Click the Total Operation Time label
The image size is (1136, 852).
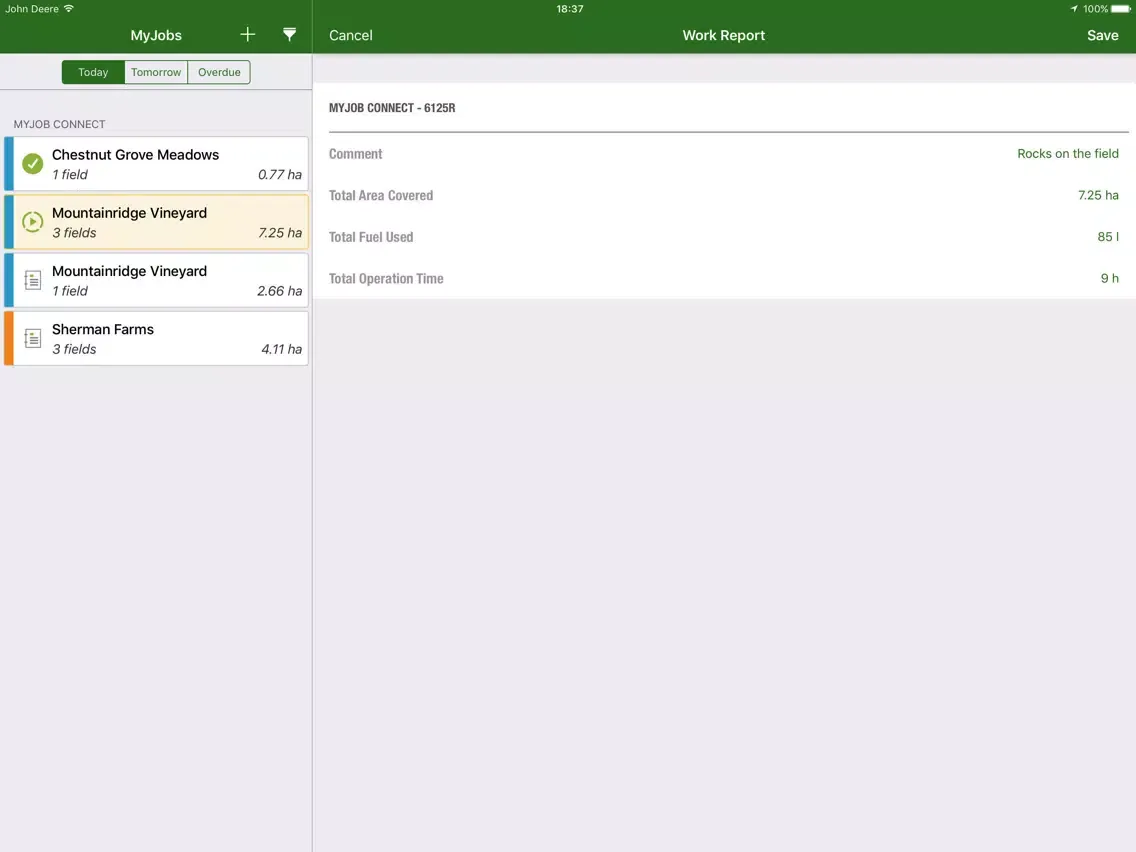pos(386,278)
